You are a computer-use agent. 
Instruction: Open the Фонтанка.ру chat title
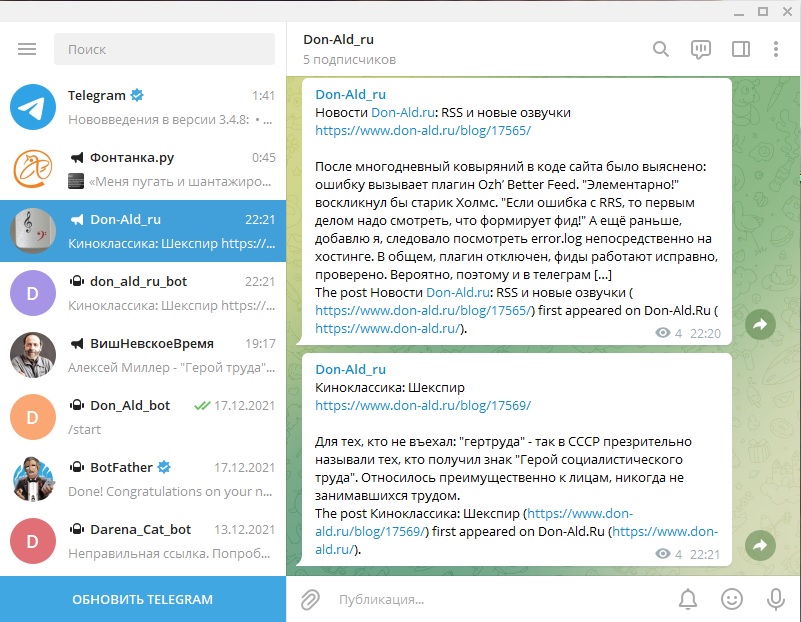tap(132, 158)
